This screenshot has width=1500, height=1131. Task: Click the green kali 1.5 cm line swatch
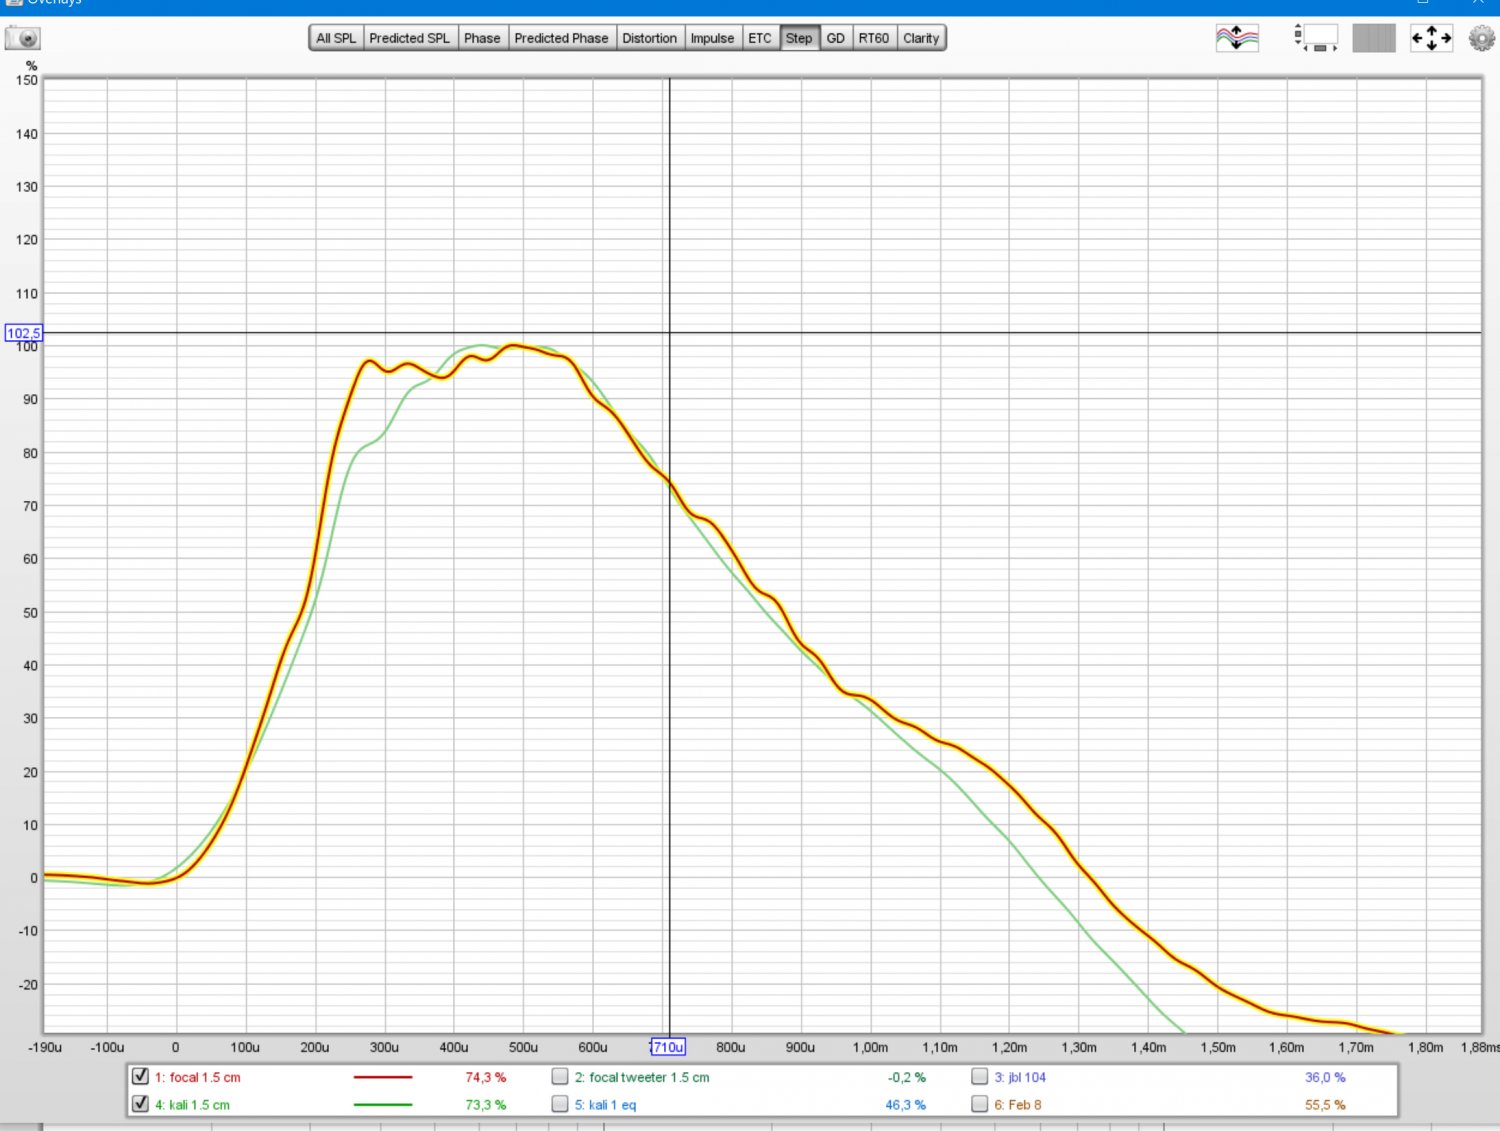[x=383, y=1105]
